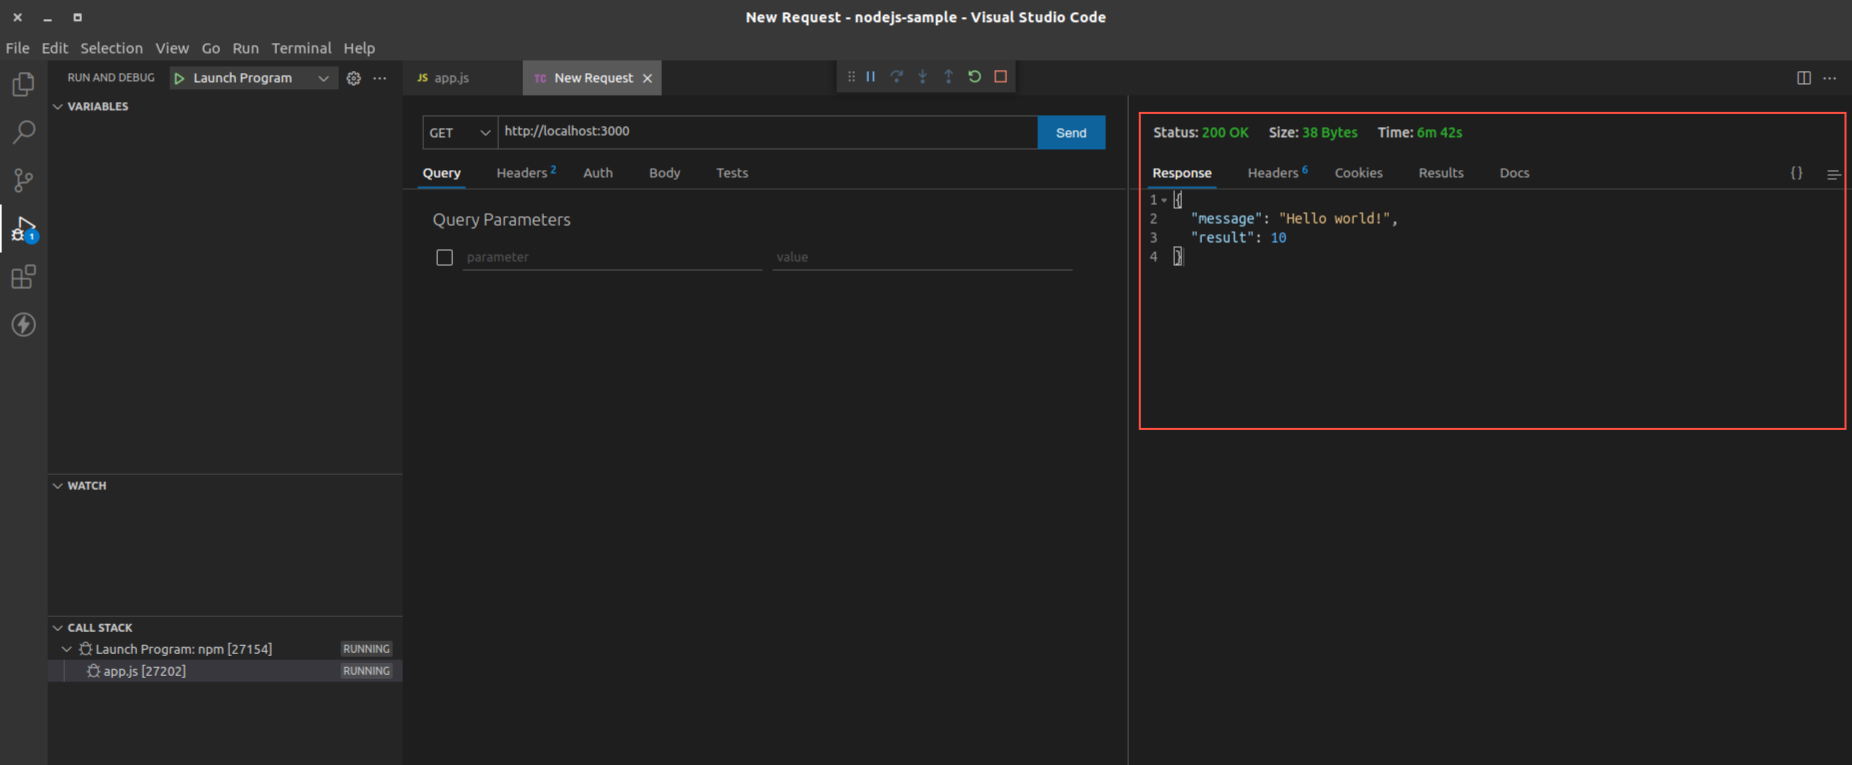Switch to the Results tab

click(1441, 173)
